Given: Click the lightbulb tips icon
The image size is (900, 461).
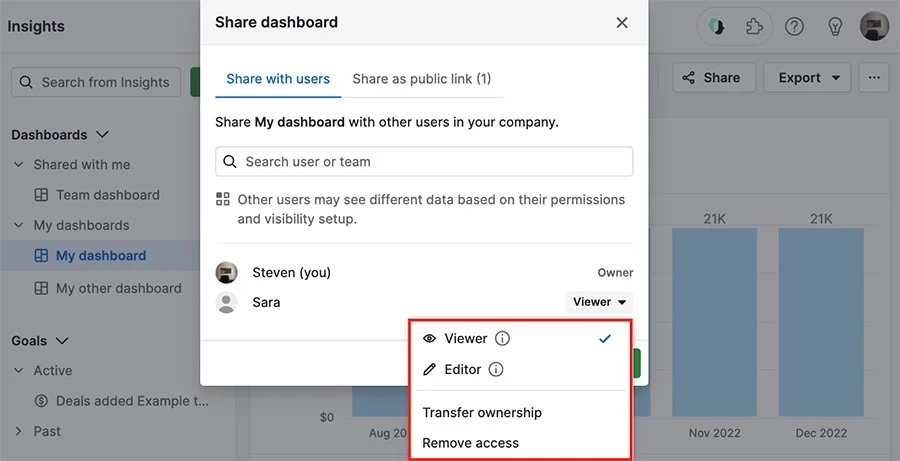Looking at the screenshot, I should tap(834, 26).
